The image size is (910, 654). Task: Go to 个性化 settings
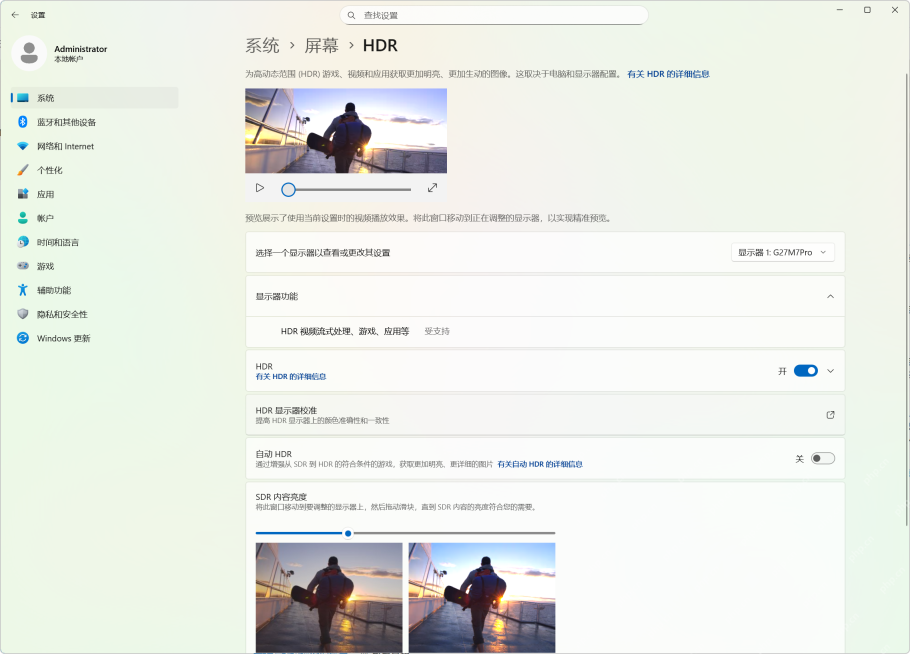coord(95,170)
